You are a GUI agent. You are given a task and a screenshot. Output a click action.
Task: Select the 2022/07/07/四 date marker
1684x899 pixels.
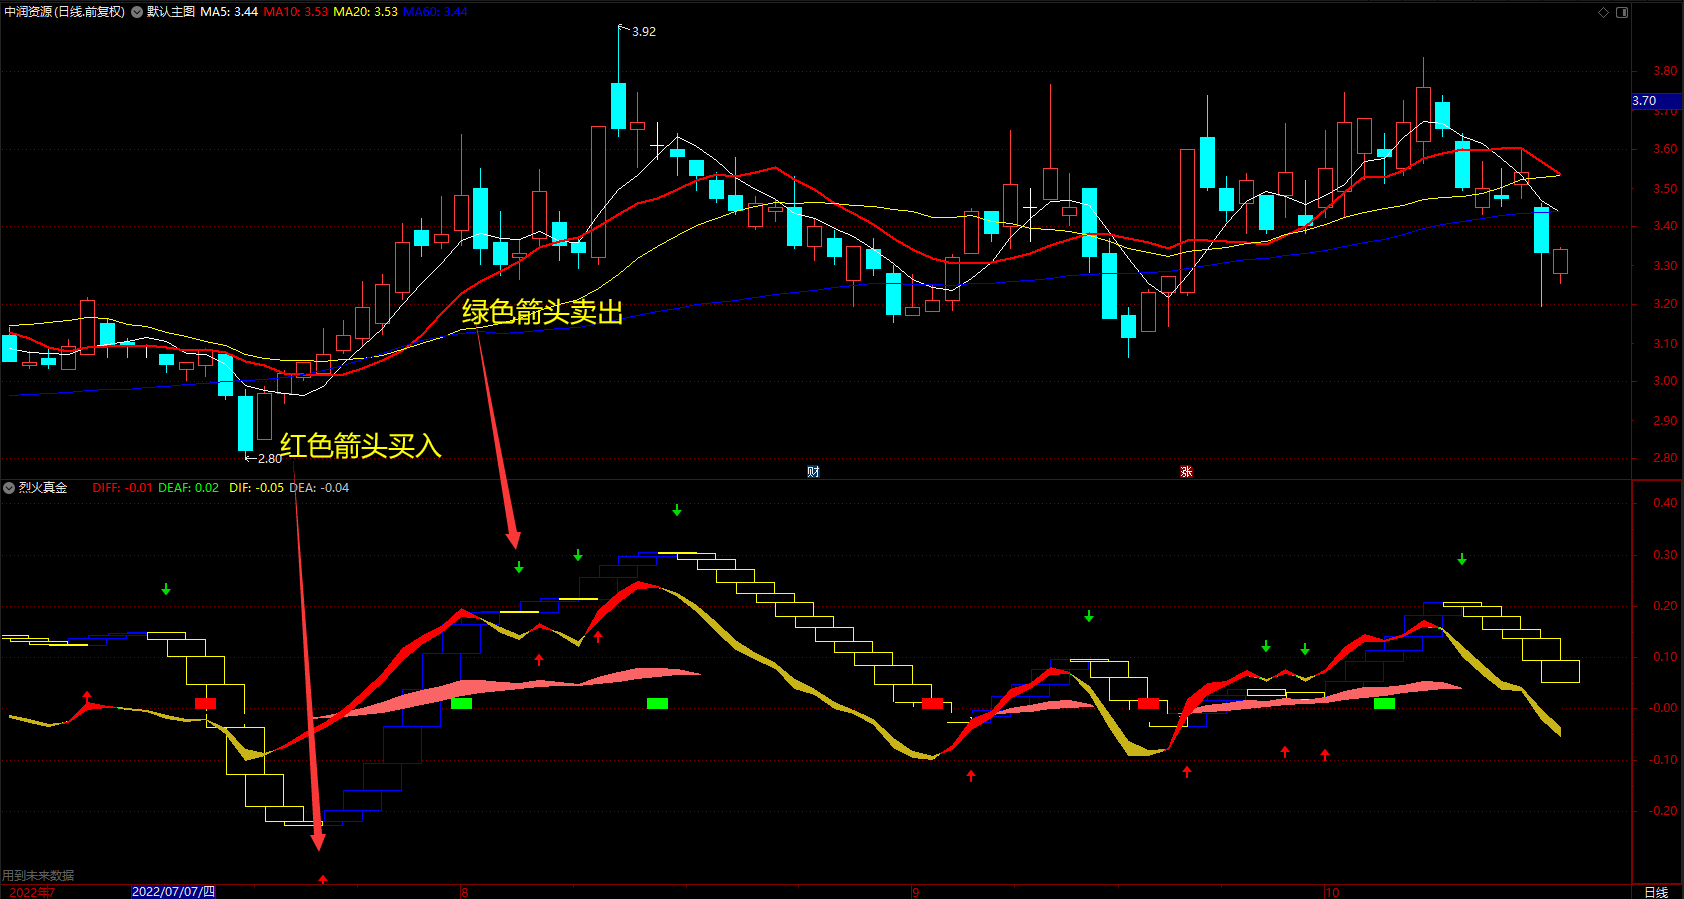173,892
